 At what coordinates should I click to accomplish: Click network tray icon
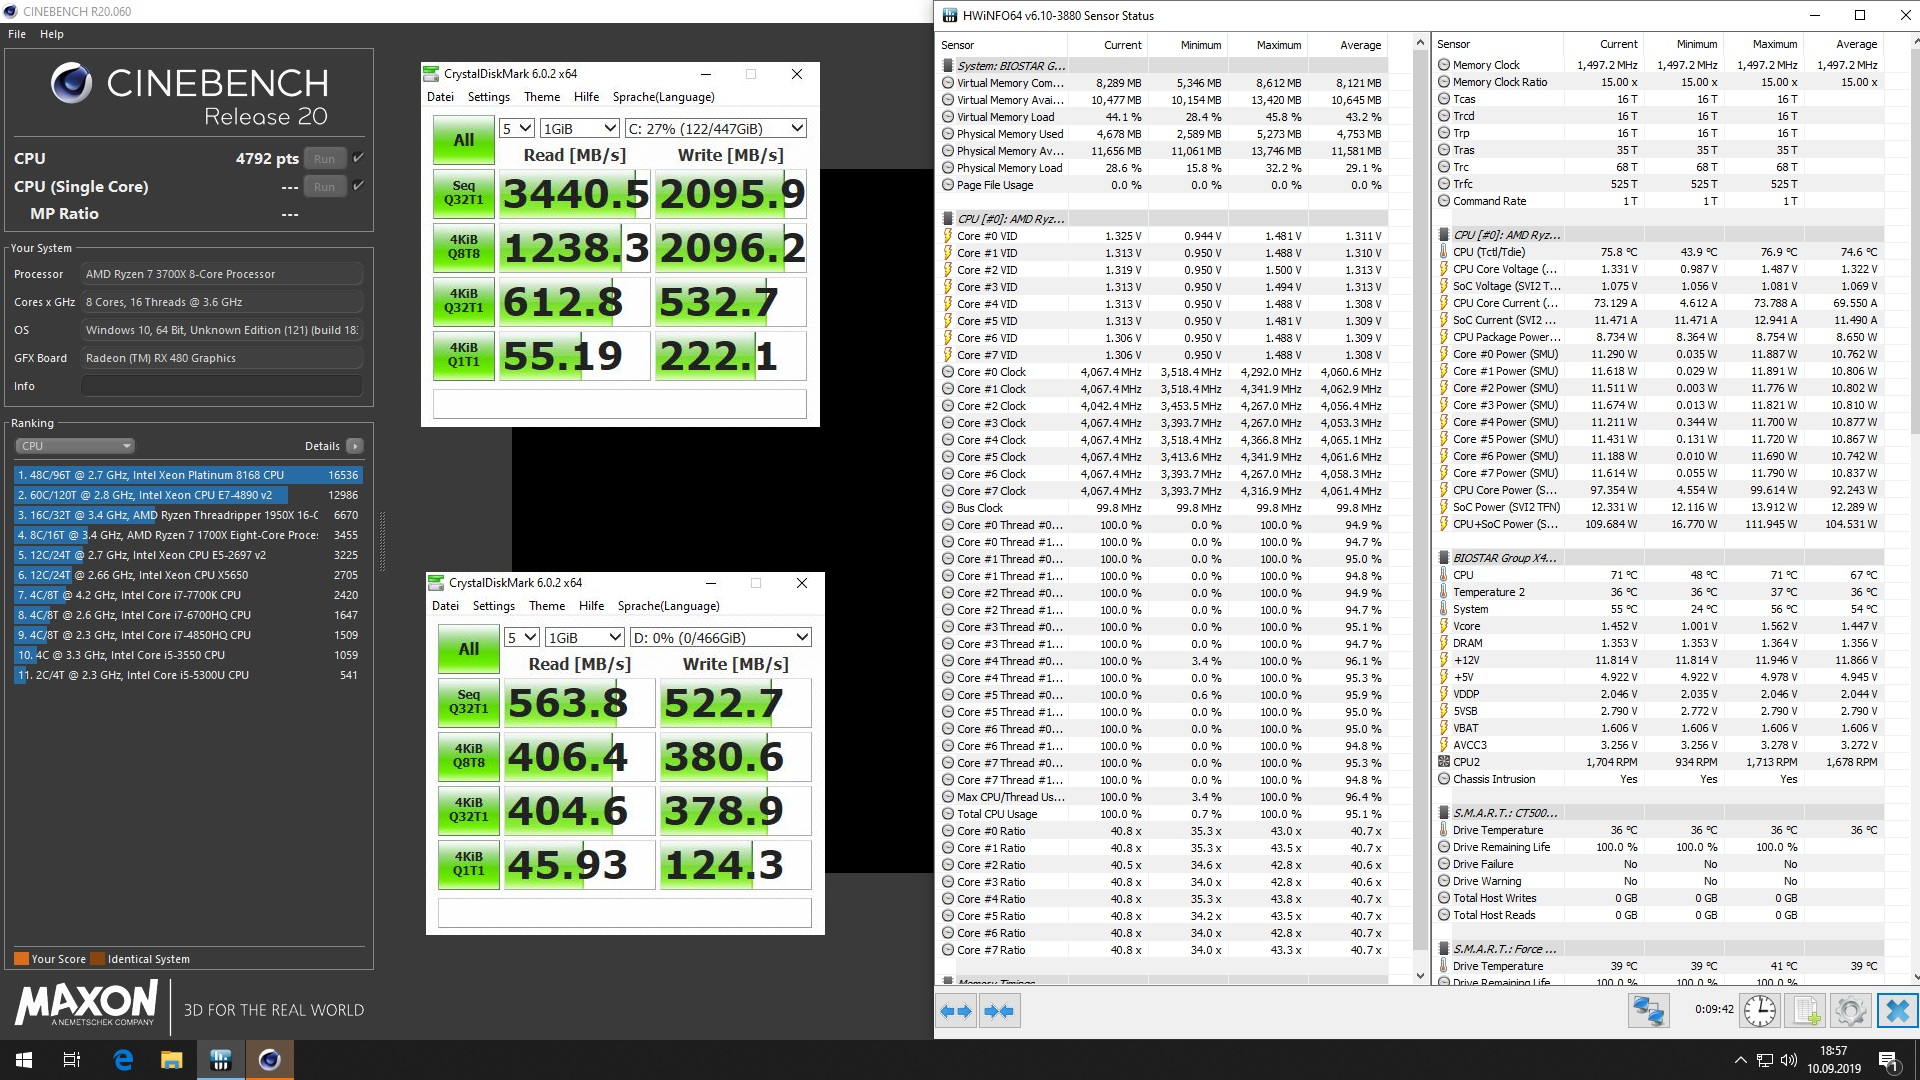(1765, 1060)
